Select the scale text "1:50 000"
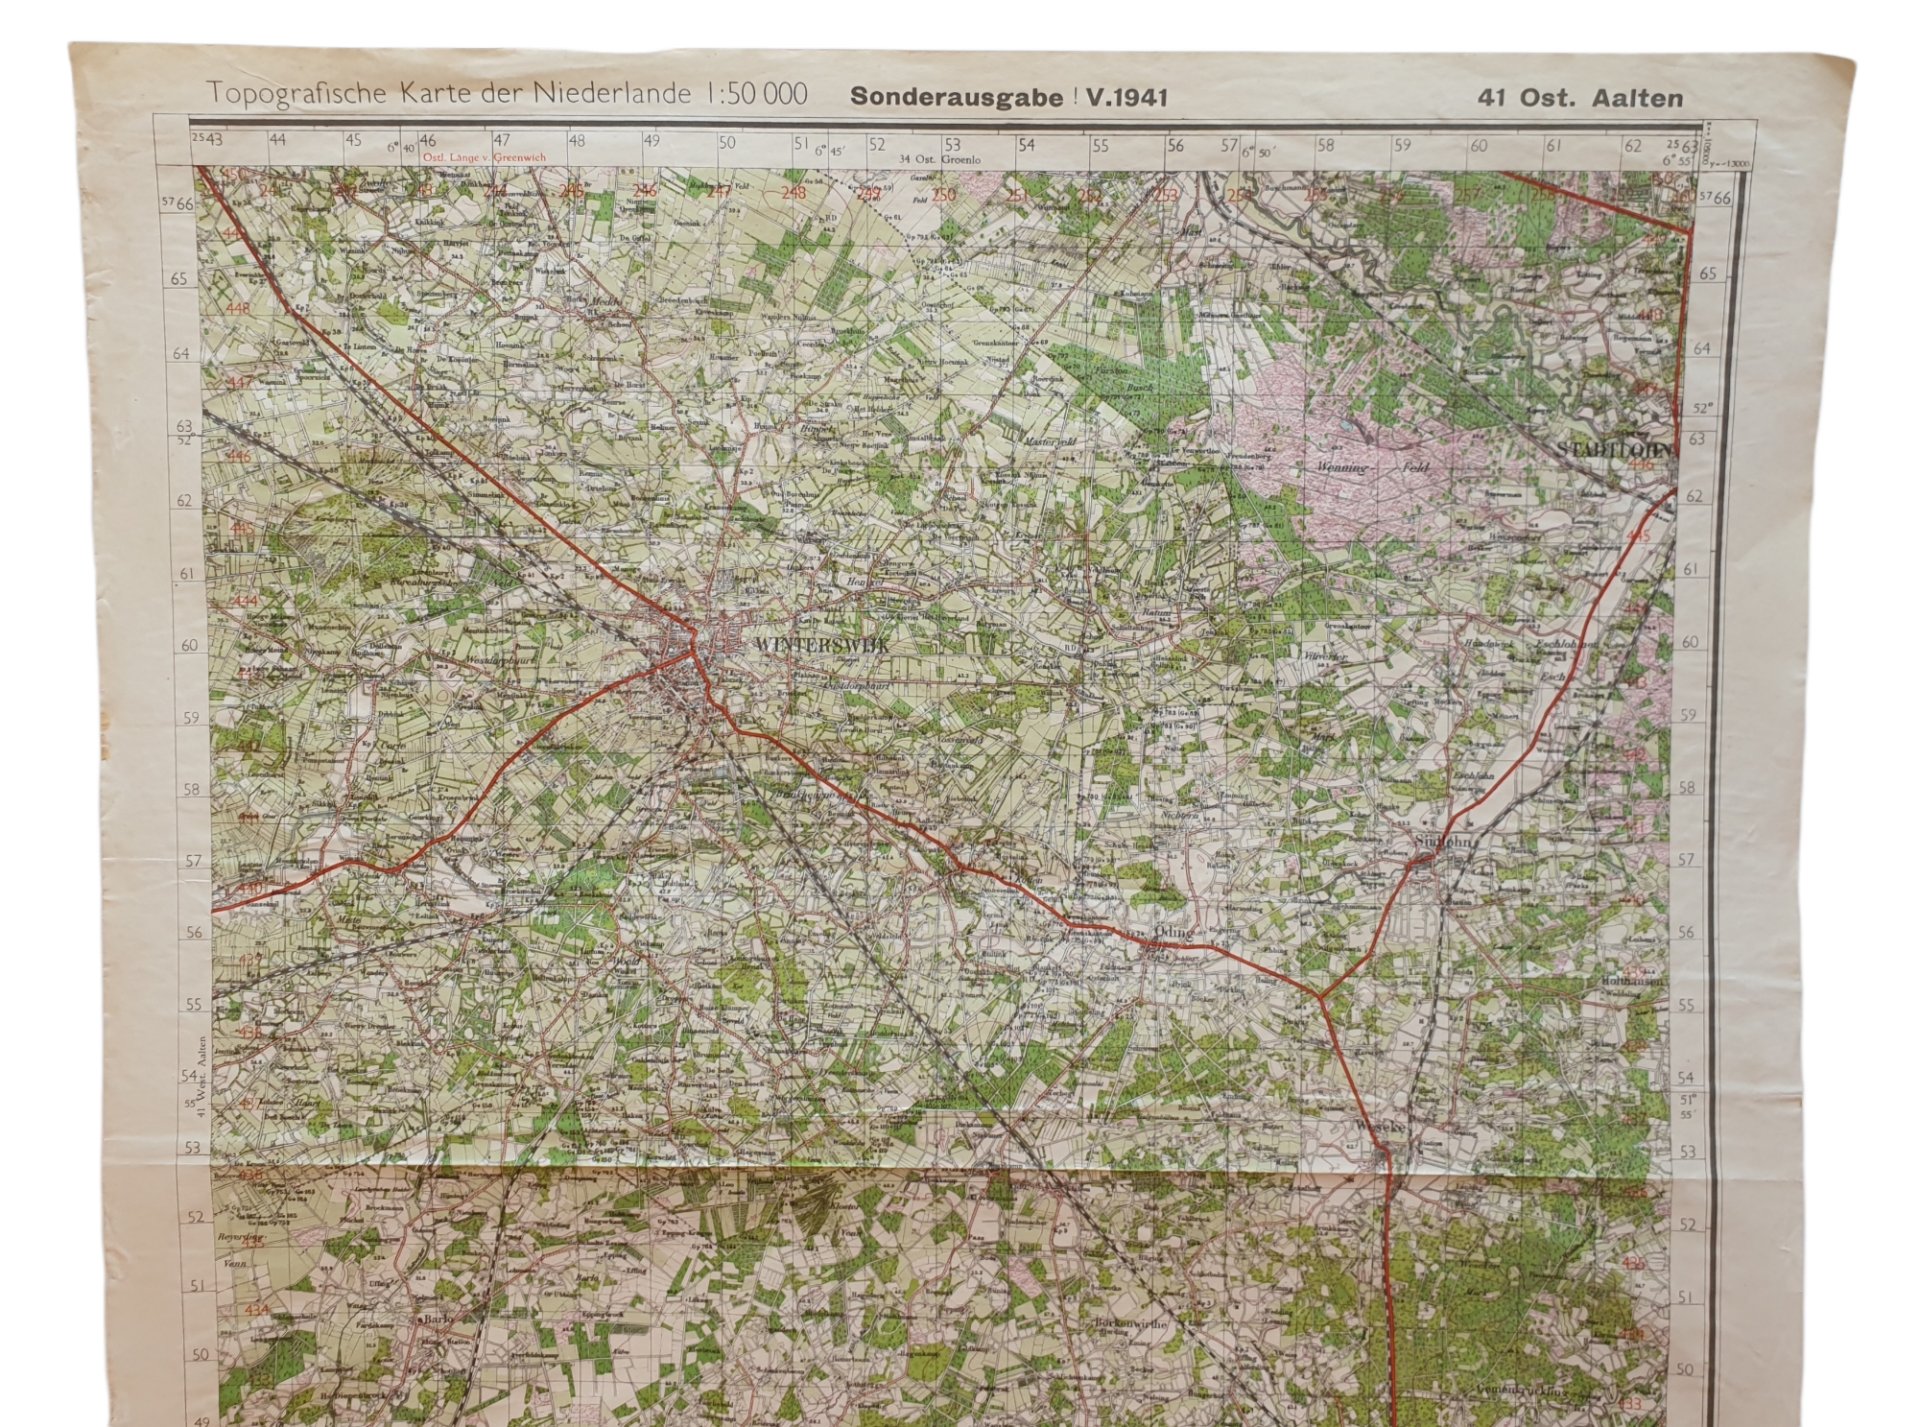This screenshot has width=1919, height=1427. [756, 94]
